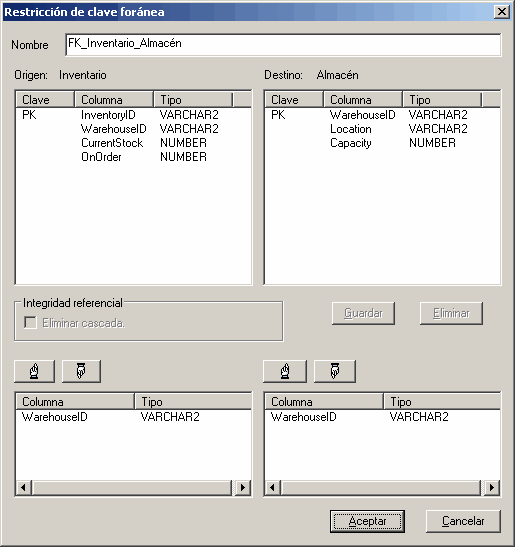Click right scroll arrow of lower Origen list

tap(243, 487)
